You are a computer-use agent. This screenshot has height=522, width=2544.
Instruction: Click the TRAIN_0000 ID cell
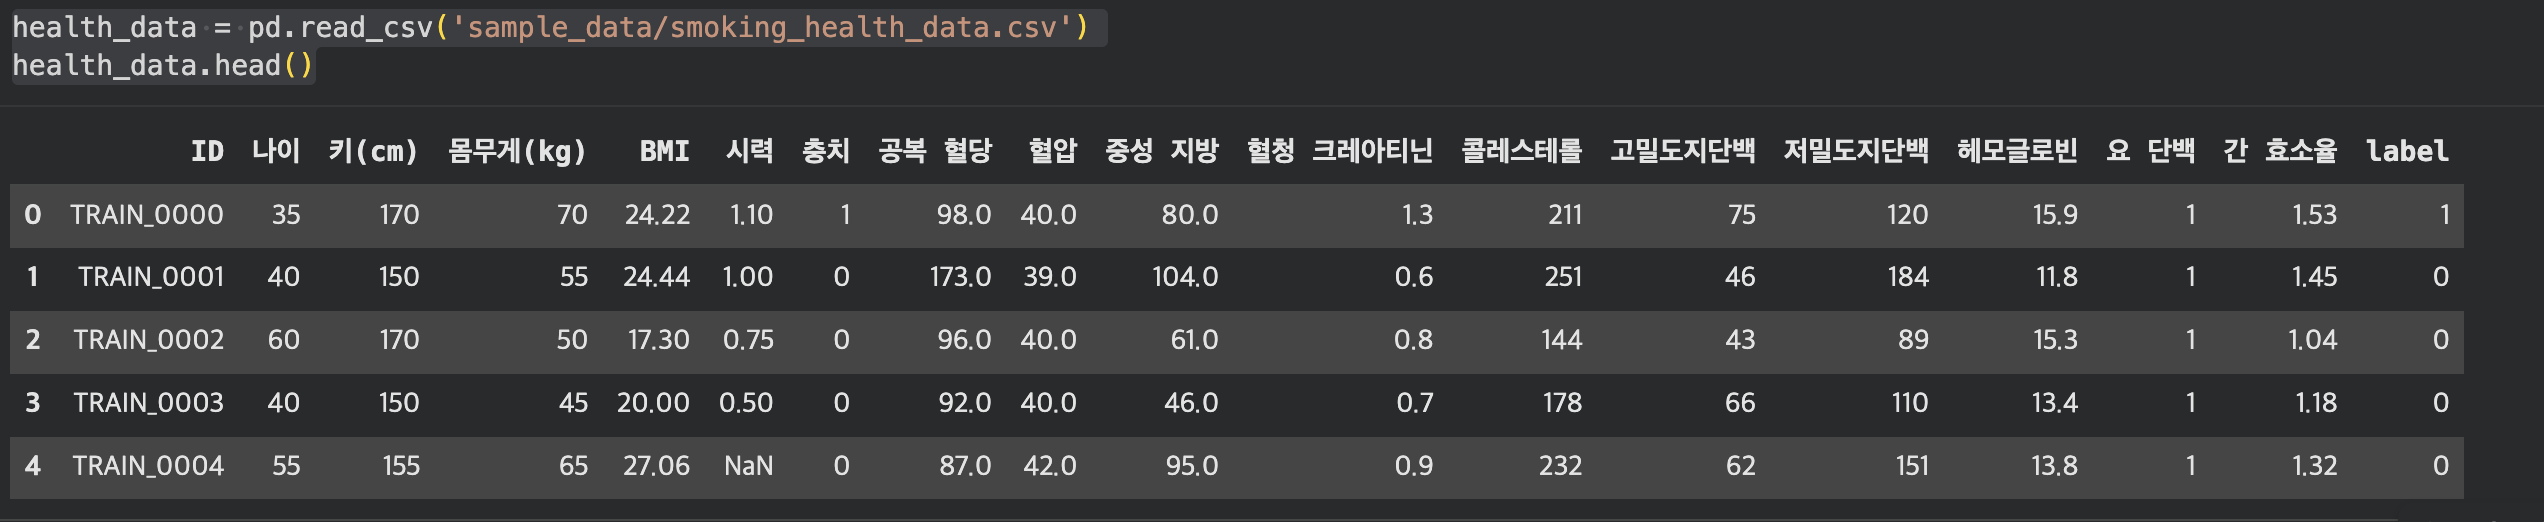[x=147, y=215]
